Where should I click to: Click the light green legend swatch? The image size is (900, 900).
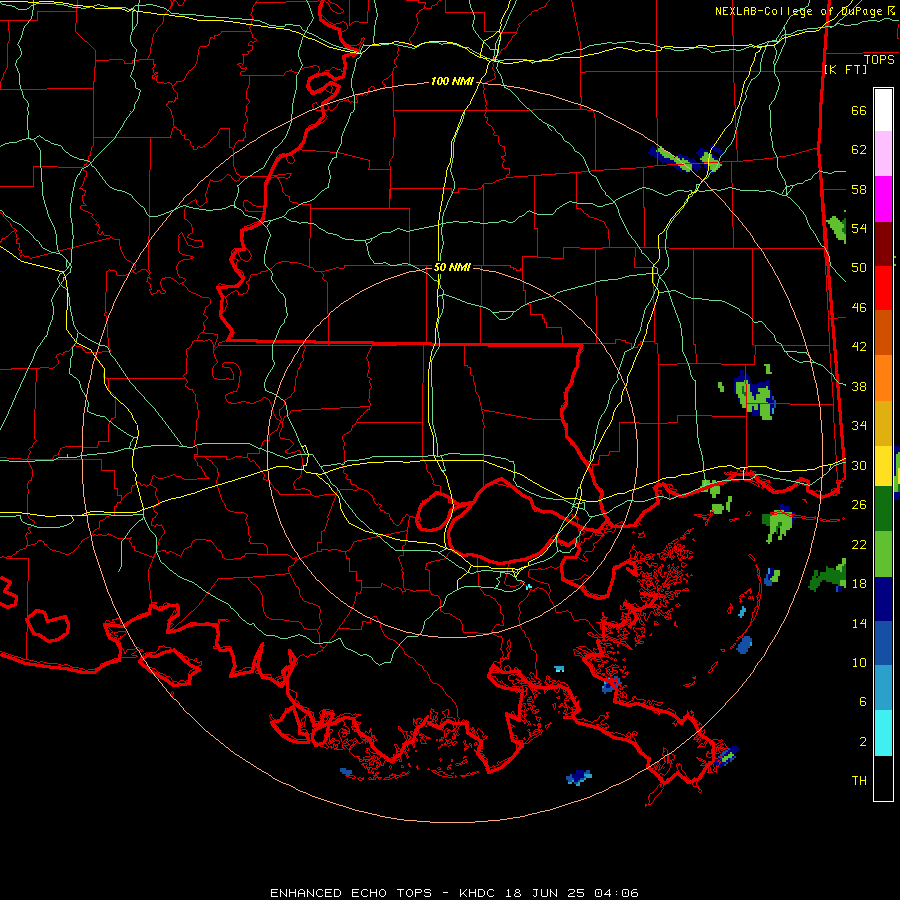[883, 554]
